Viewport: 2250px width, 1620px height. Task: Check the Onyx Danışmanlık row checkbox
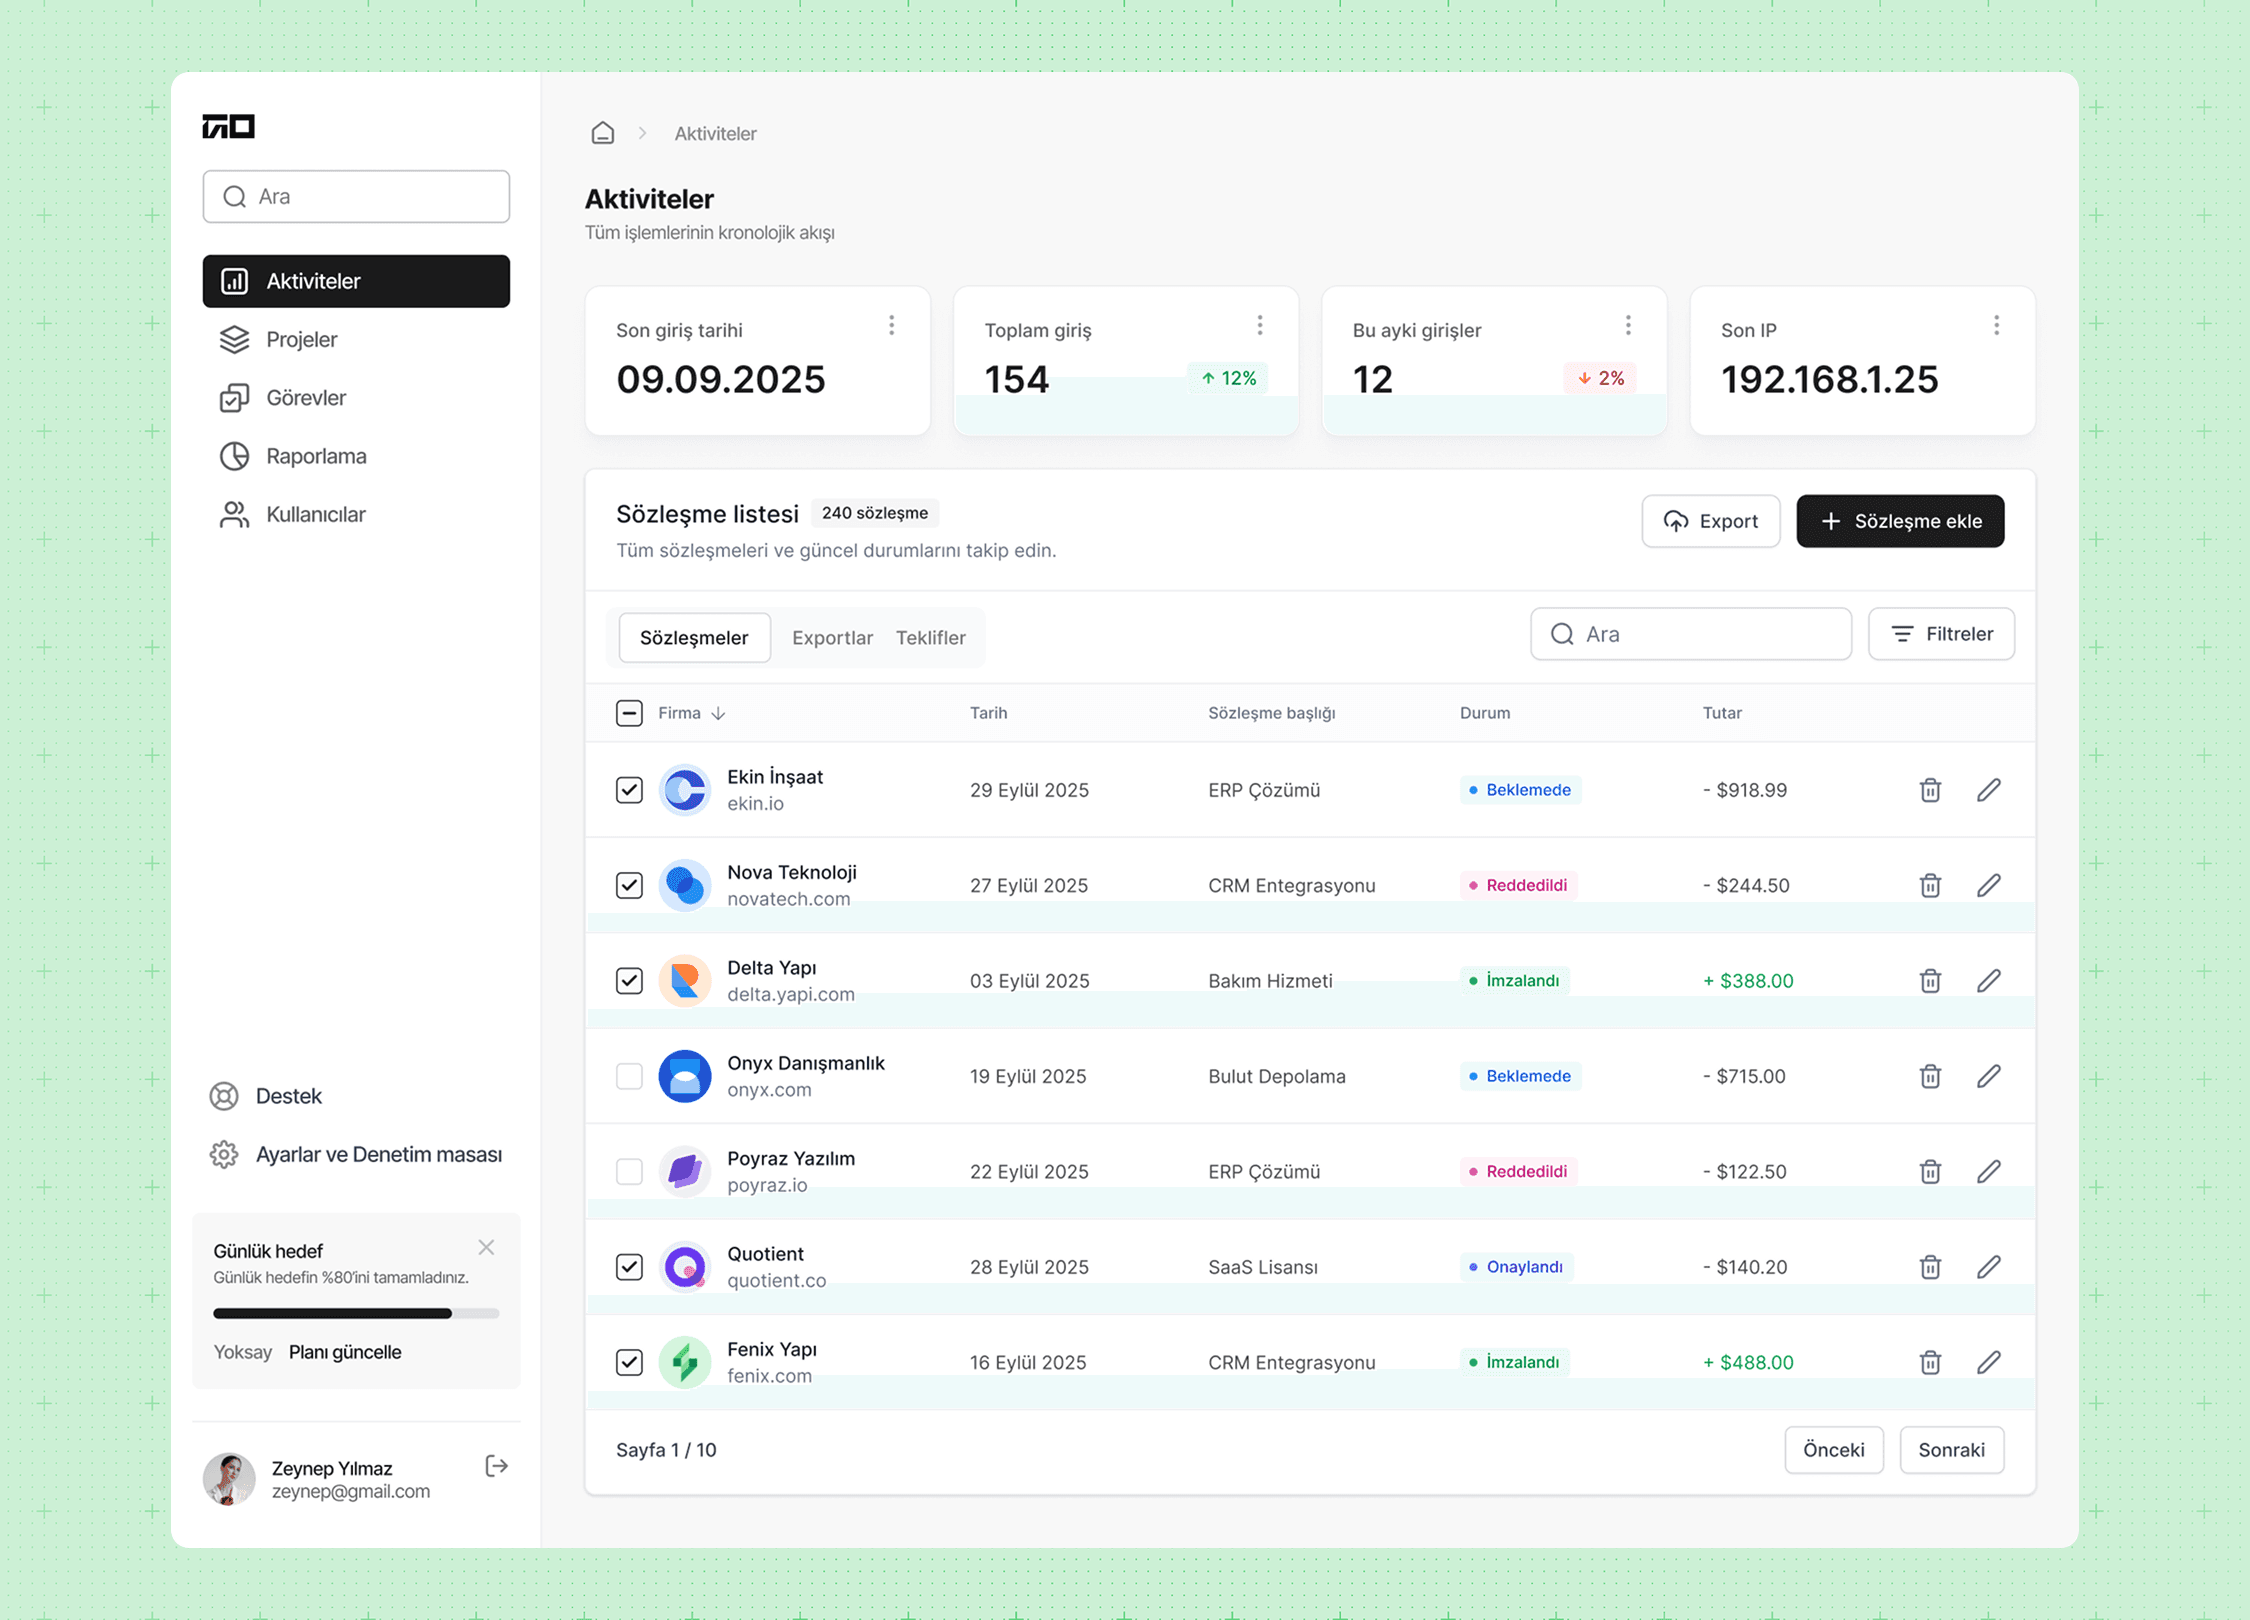point(629,1076)
